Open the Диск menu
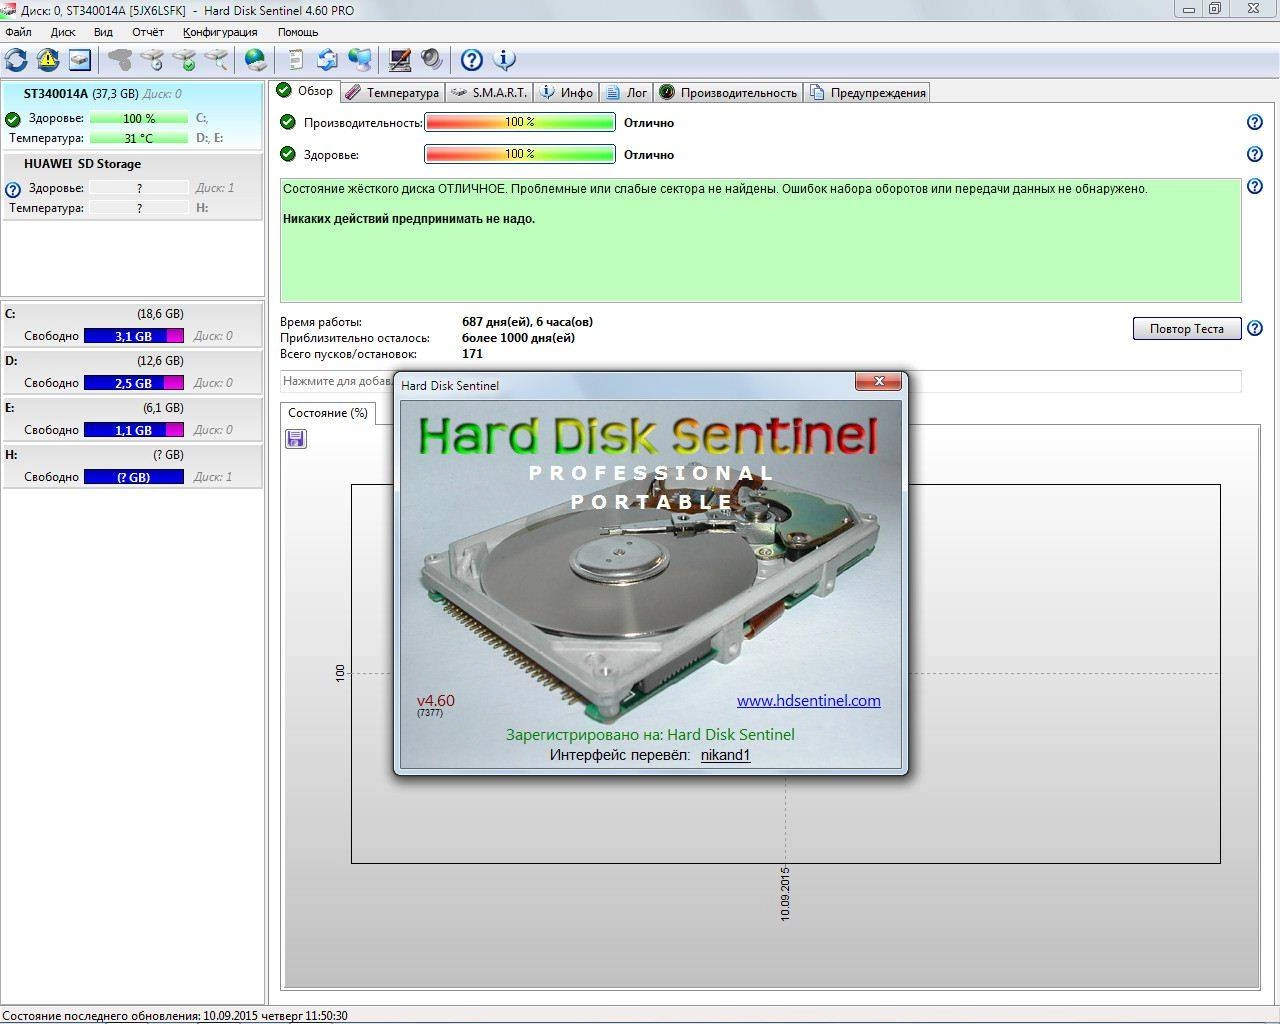This screenshot has width=1280, height=1024. (63, 32)
